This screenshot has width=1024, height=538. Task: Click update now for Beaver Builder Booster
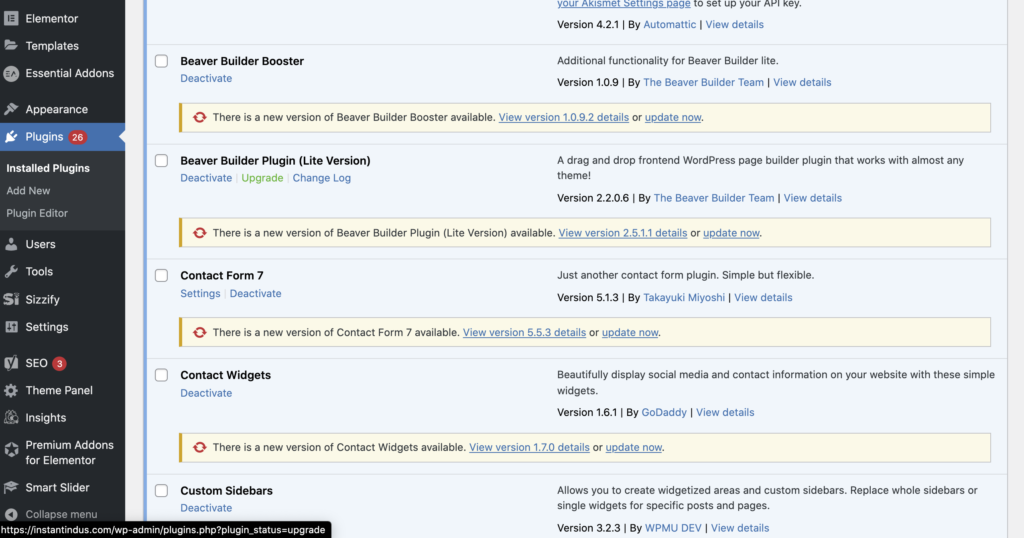(x=673, y=118)
